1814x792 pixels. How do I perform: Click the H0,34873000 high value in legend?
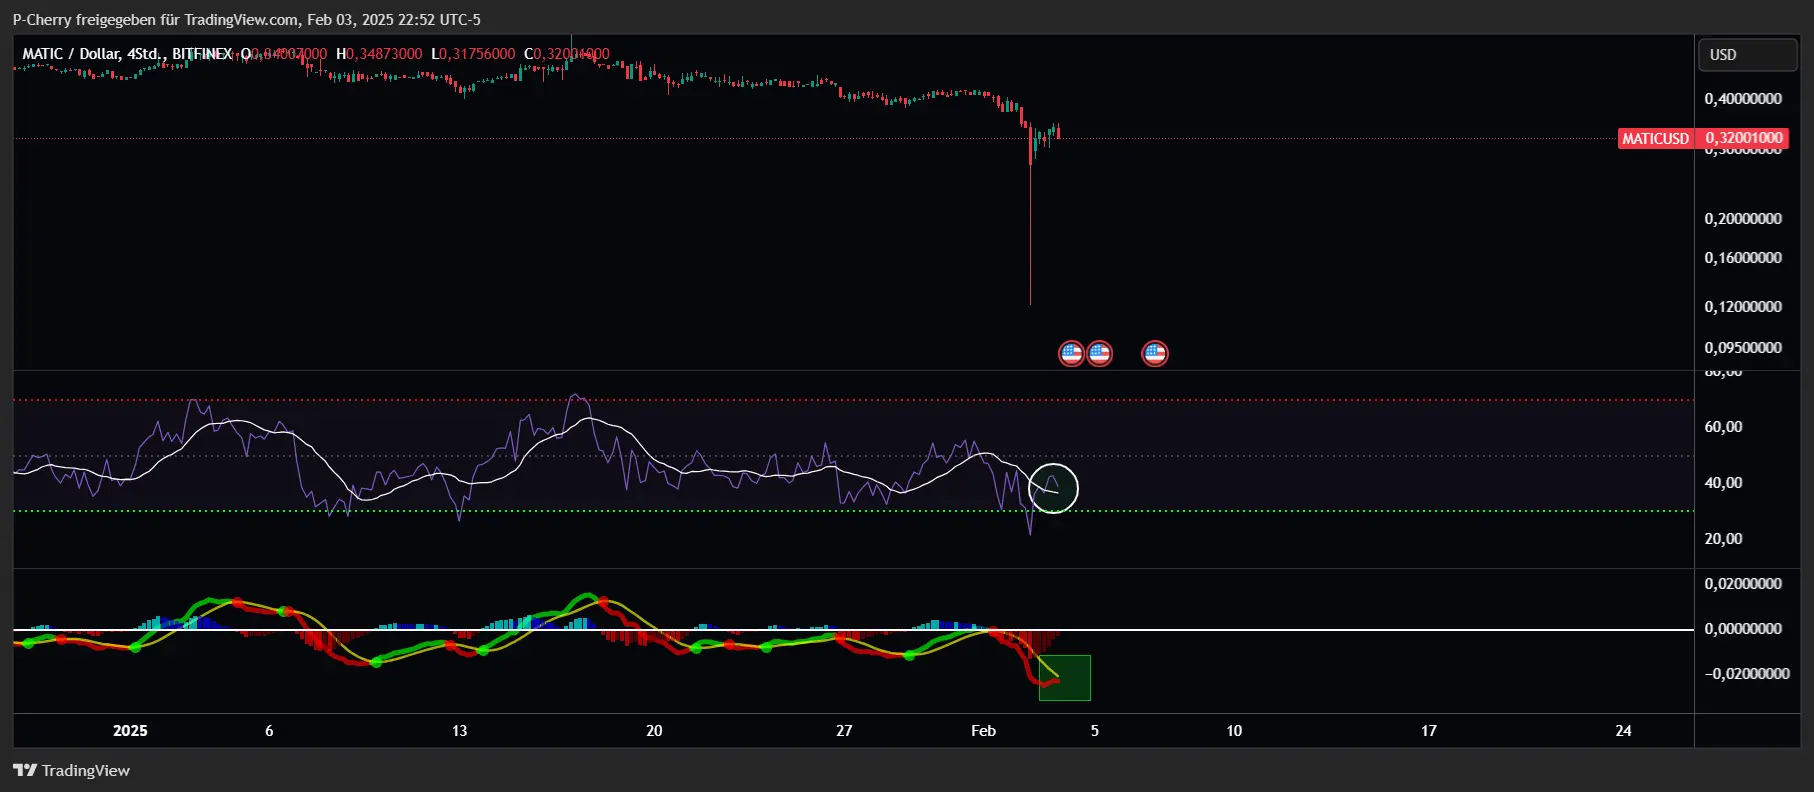[x=379, y=54]
